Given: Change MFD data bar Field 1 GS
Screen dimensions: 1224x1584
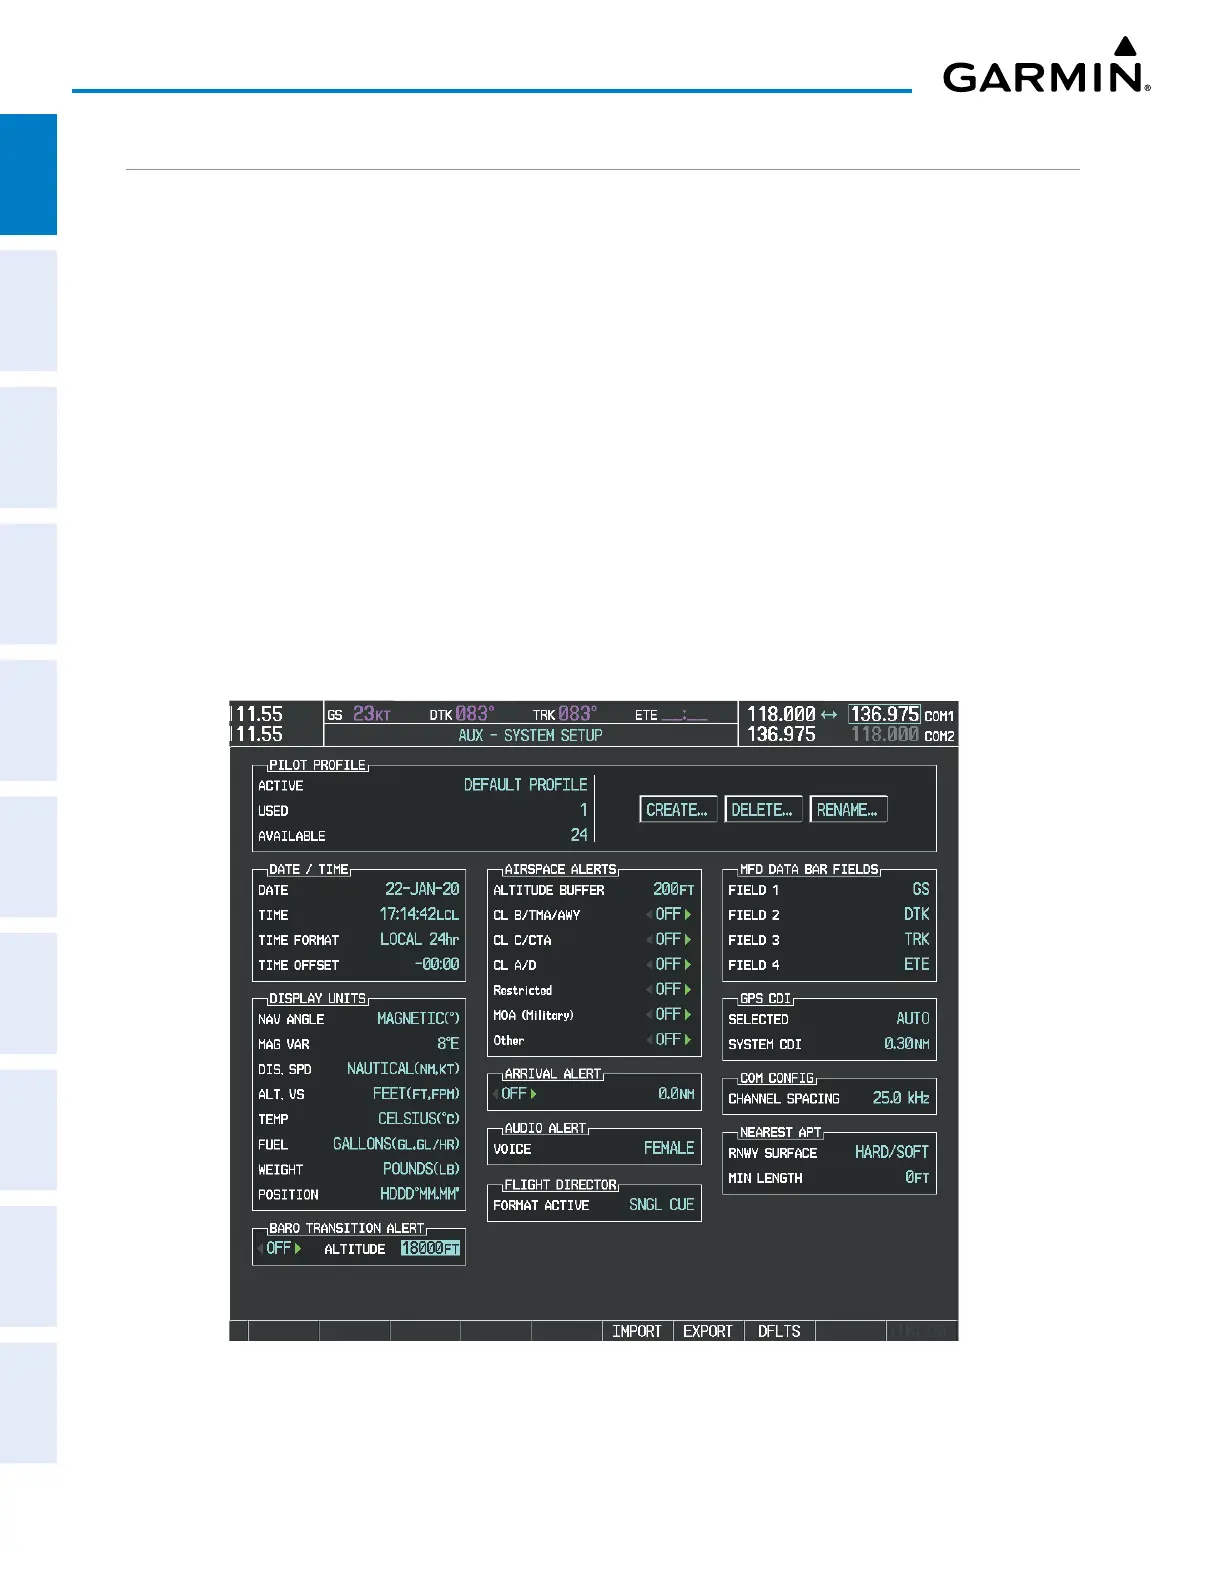Looking at the screenshot, I should click(921, 889).
